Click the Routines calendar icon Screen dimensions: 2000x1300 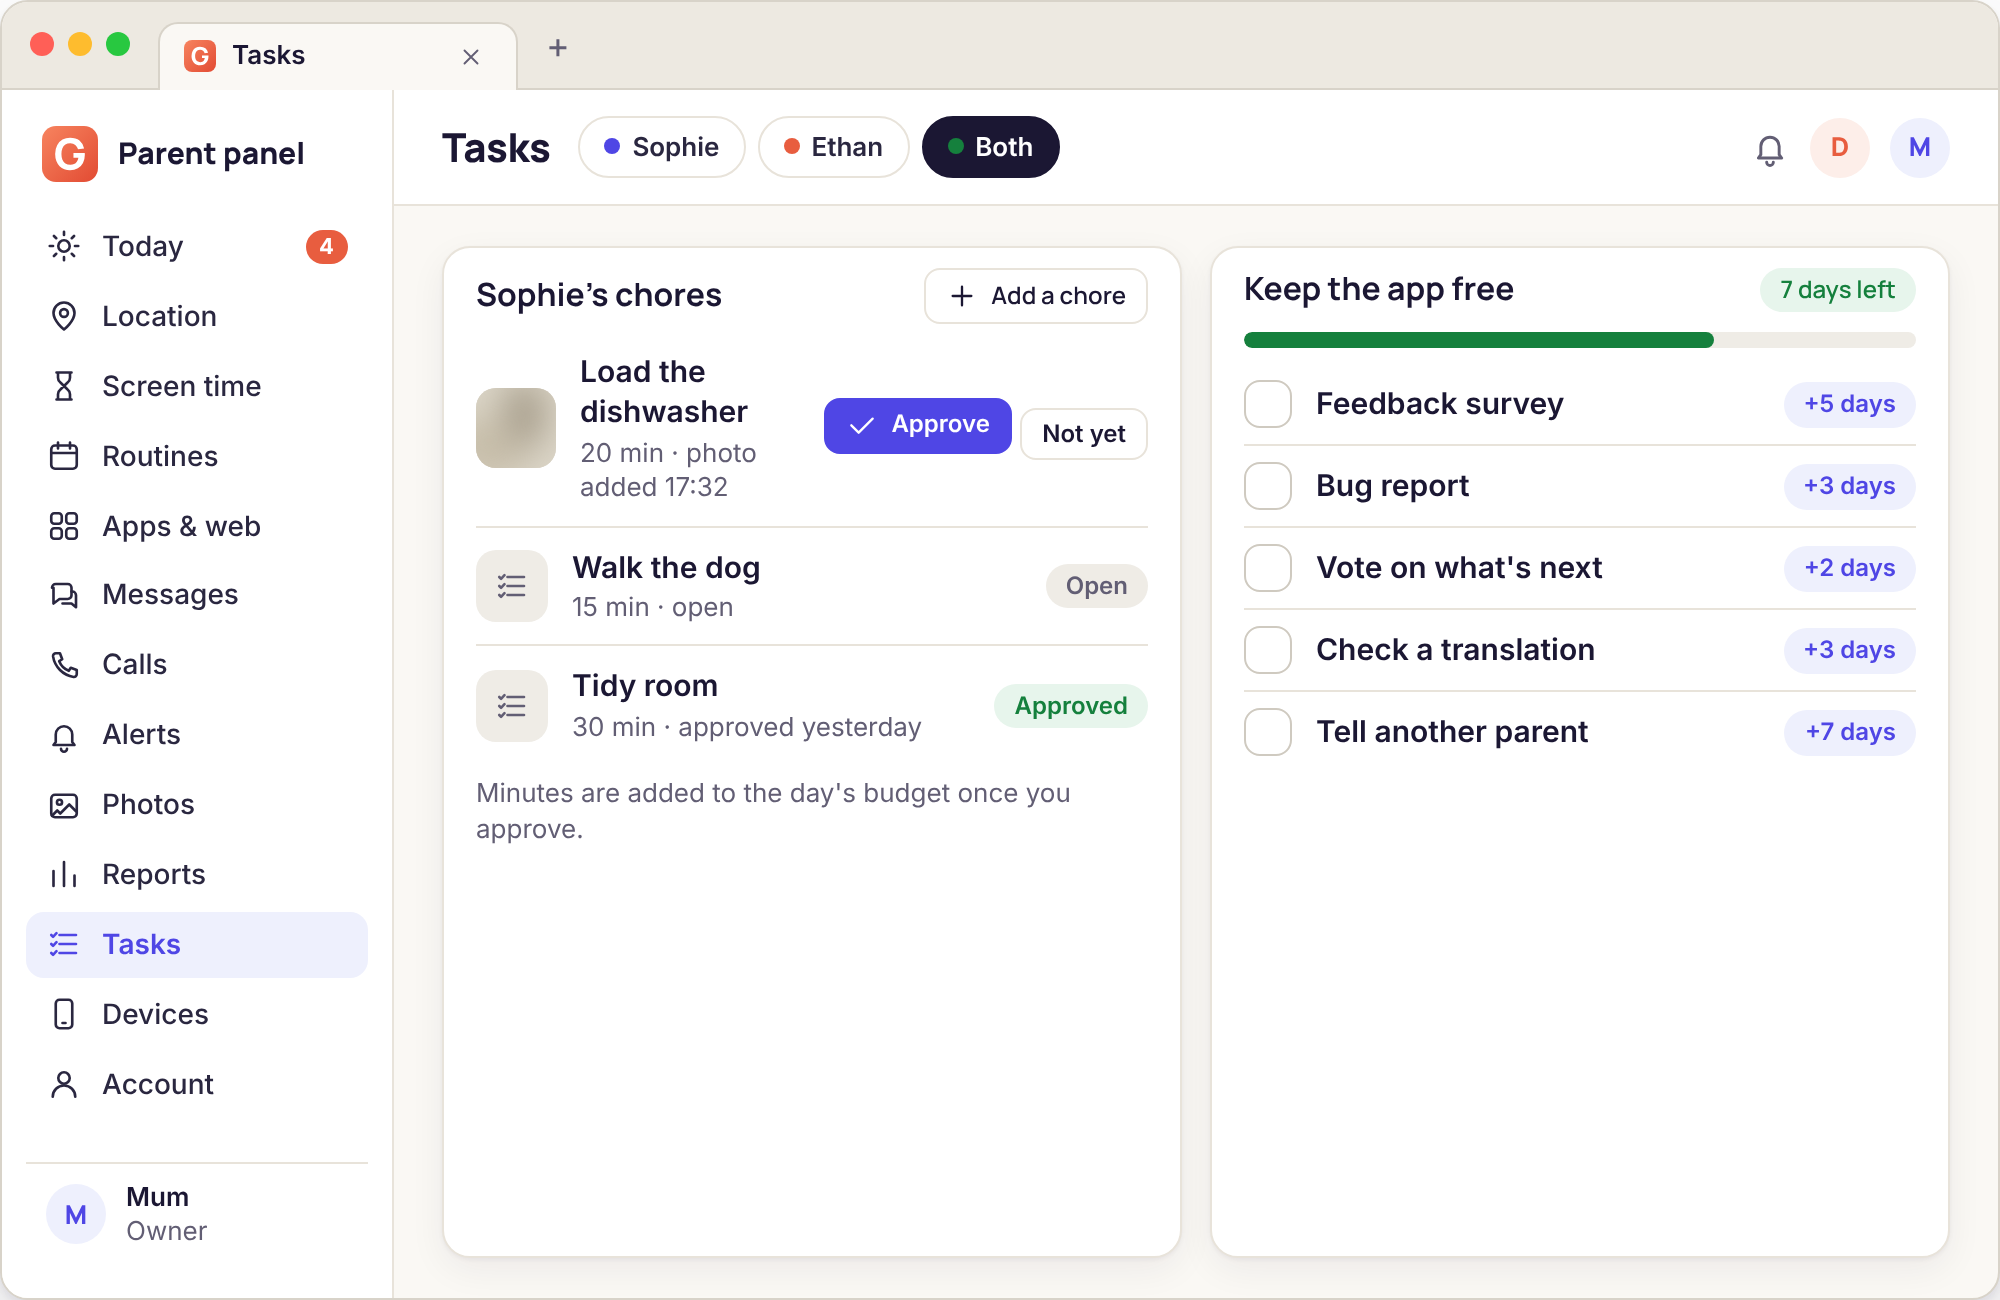64,456
